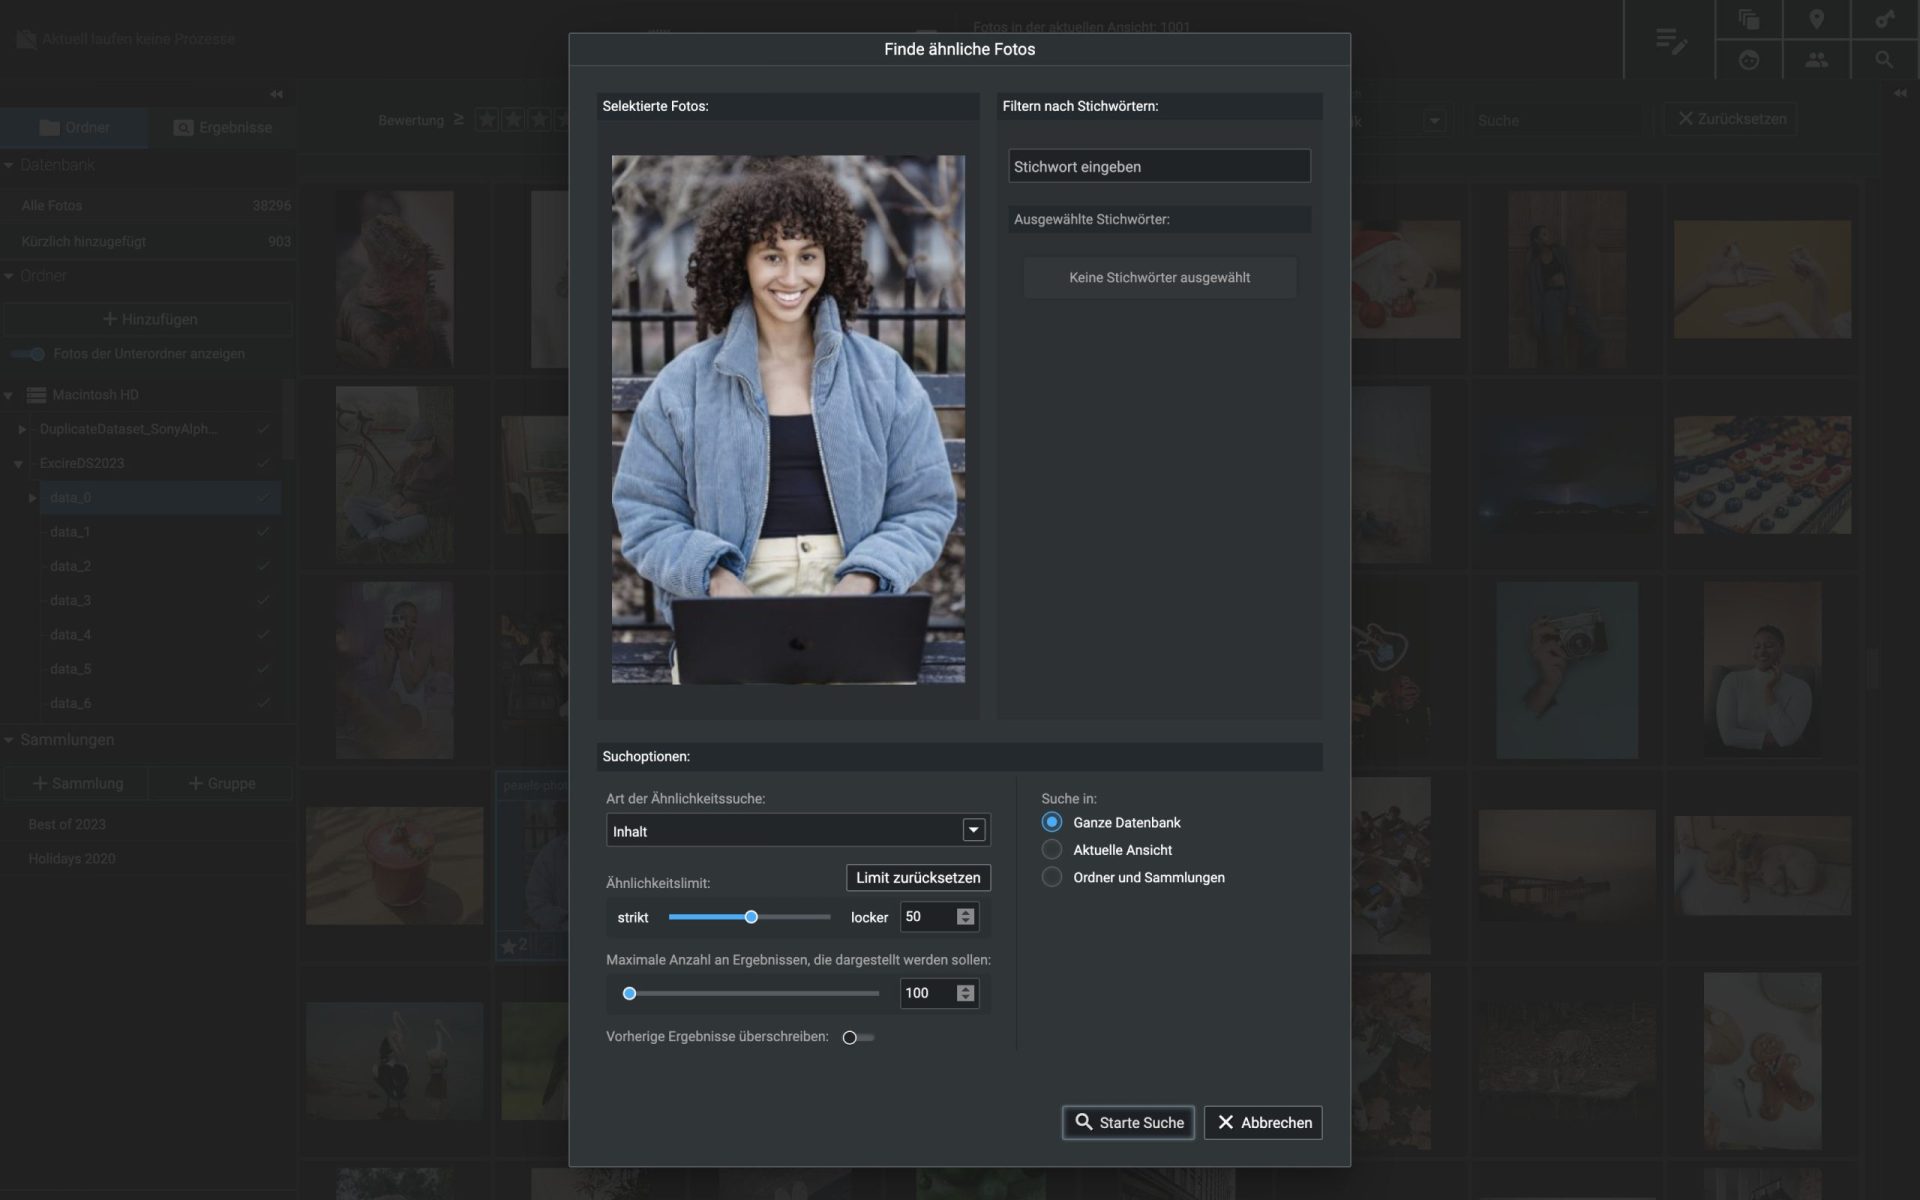Click the location pin icon
The height and width of the screenshot is (1200, 1920).
click(1816, 20)
